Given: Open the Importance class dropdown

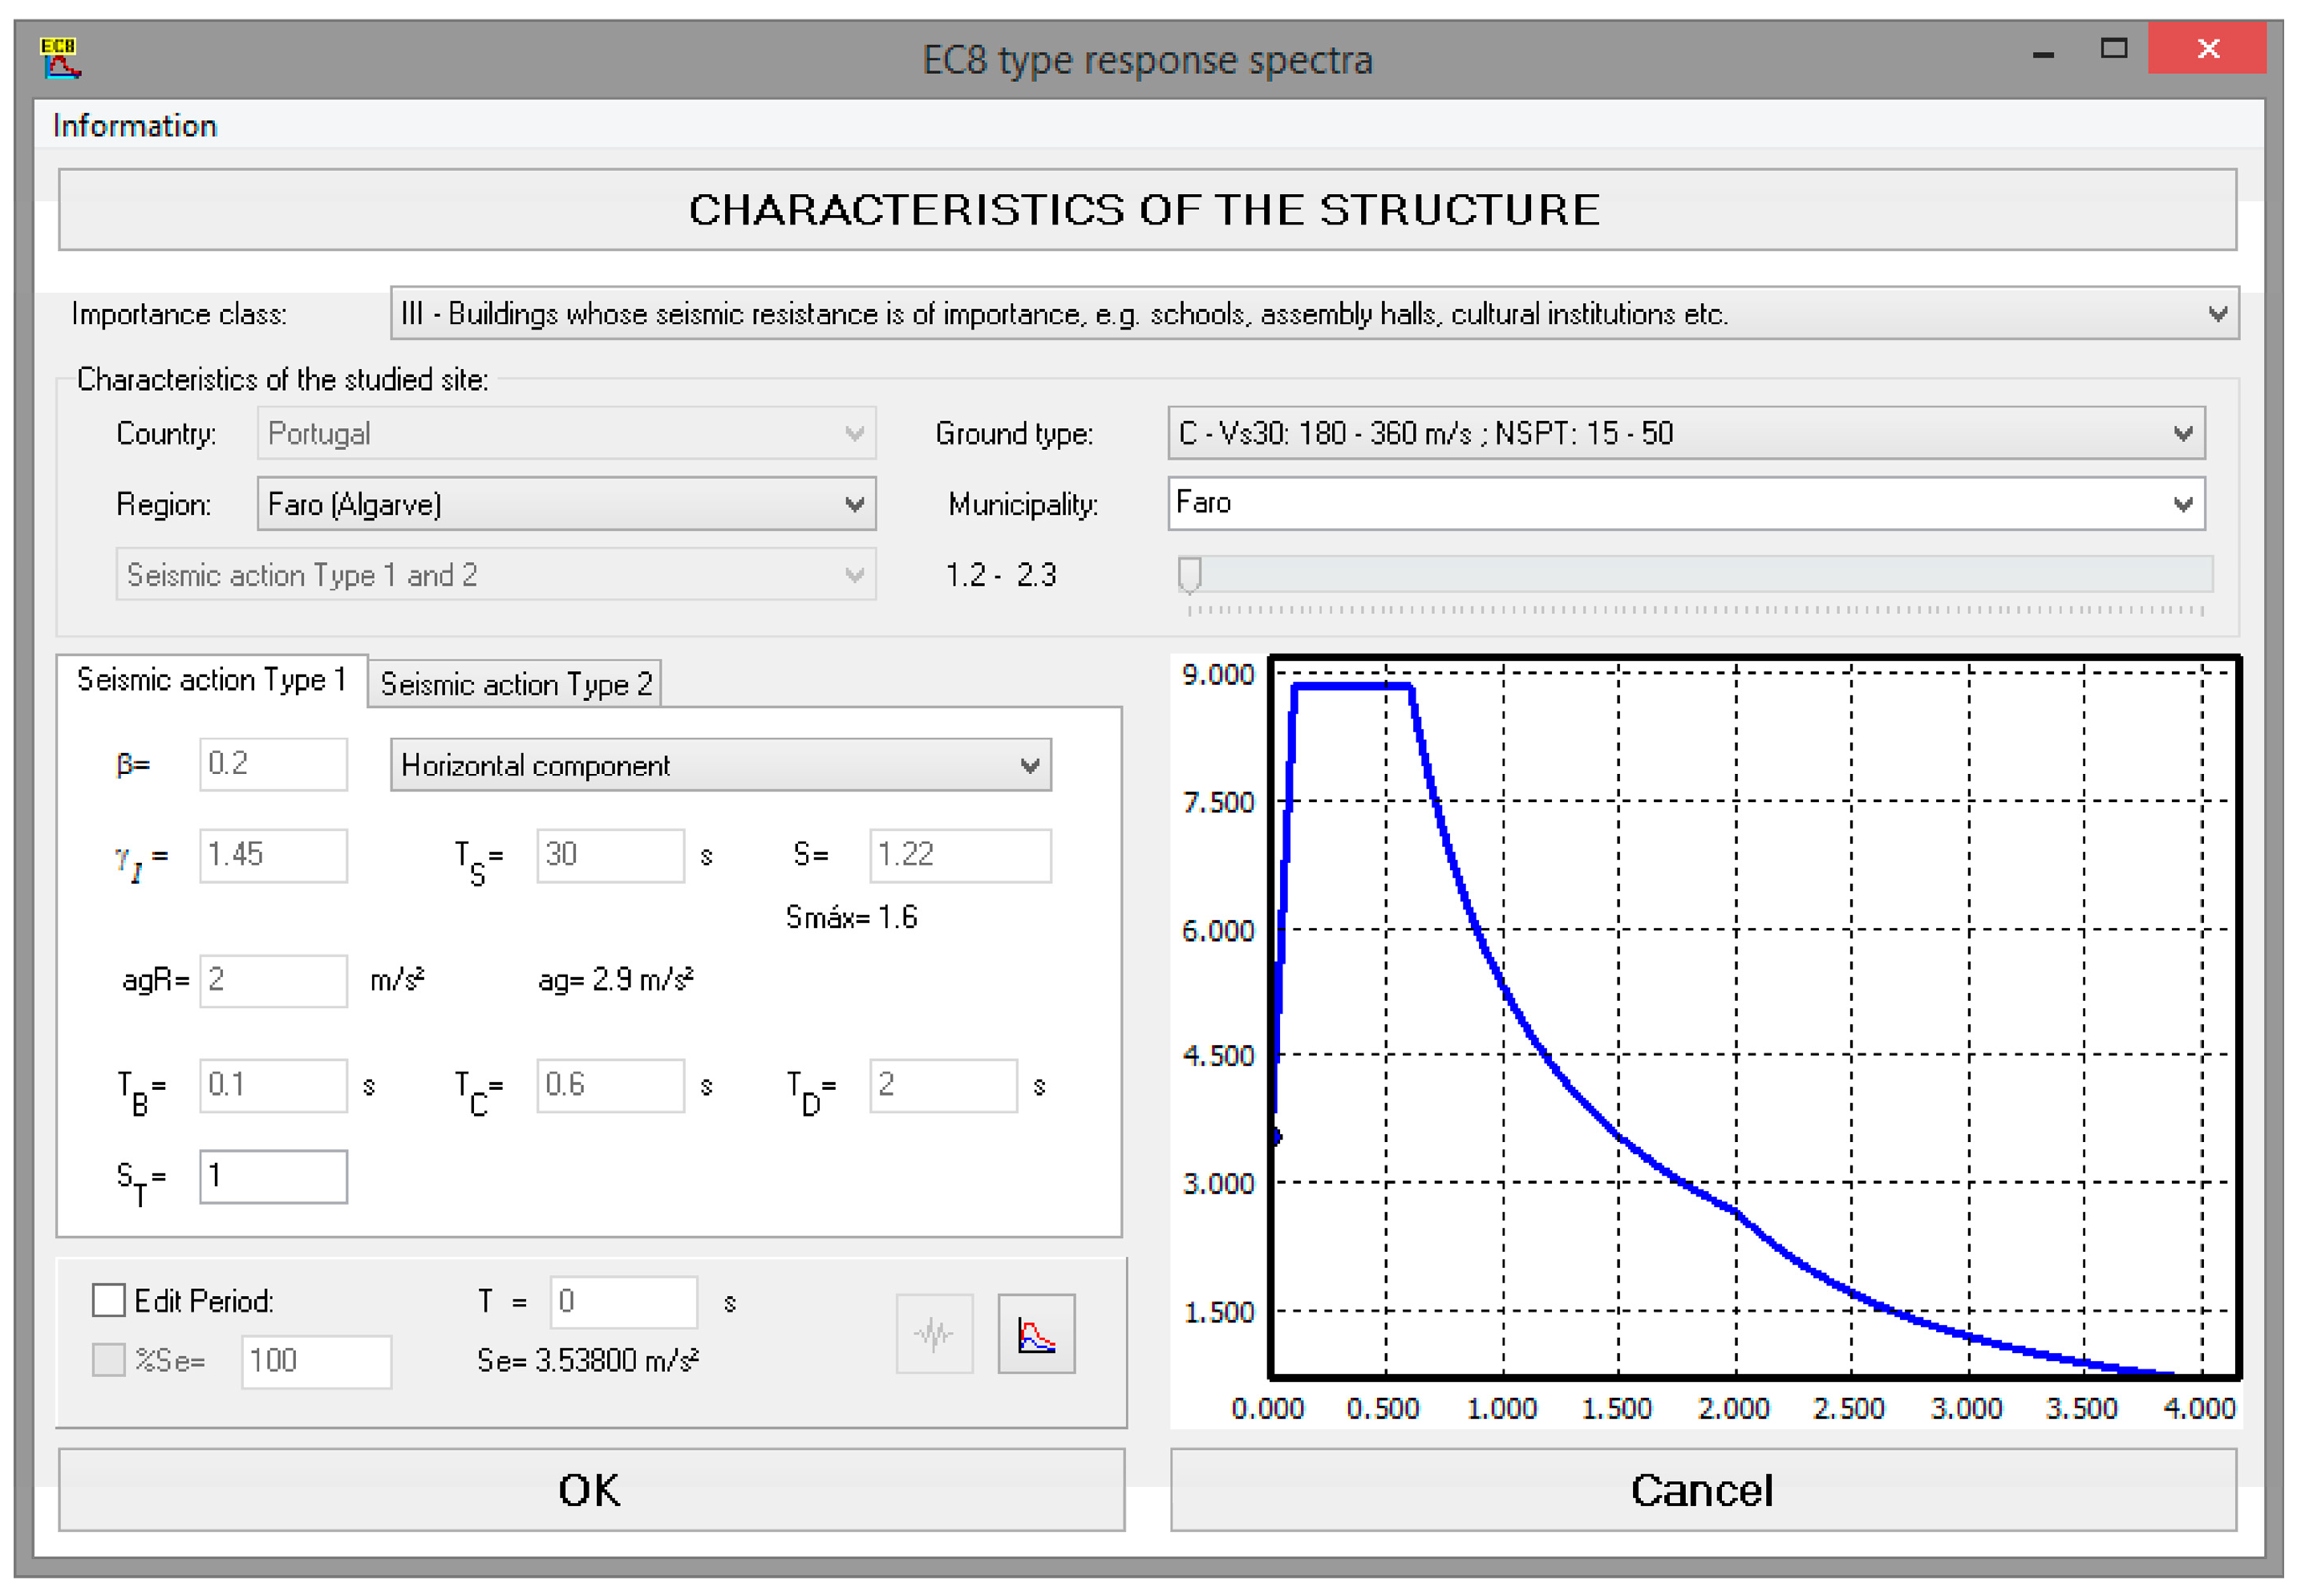Looking at the screenshot, I should (x=2217, y=314).
